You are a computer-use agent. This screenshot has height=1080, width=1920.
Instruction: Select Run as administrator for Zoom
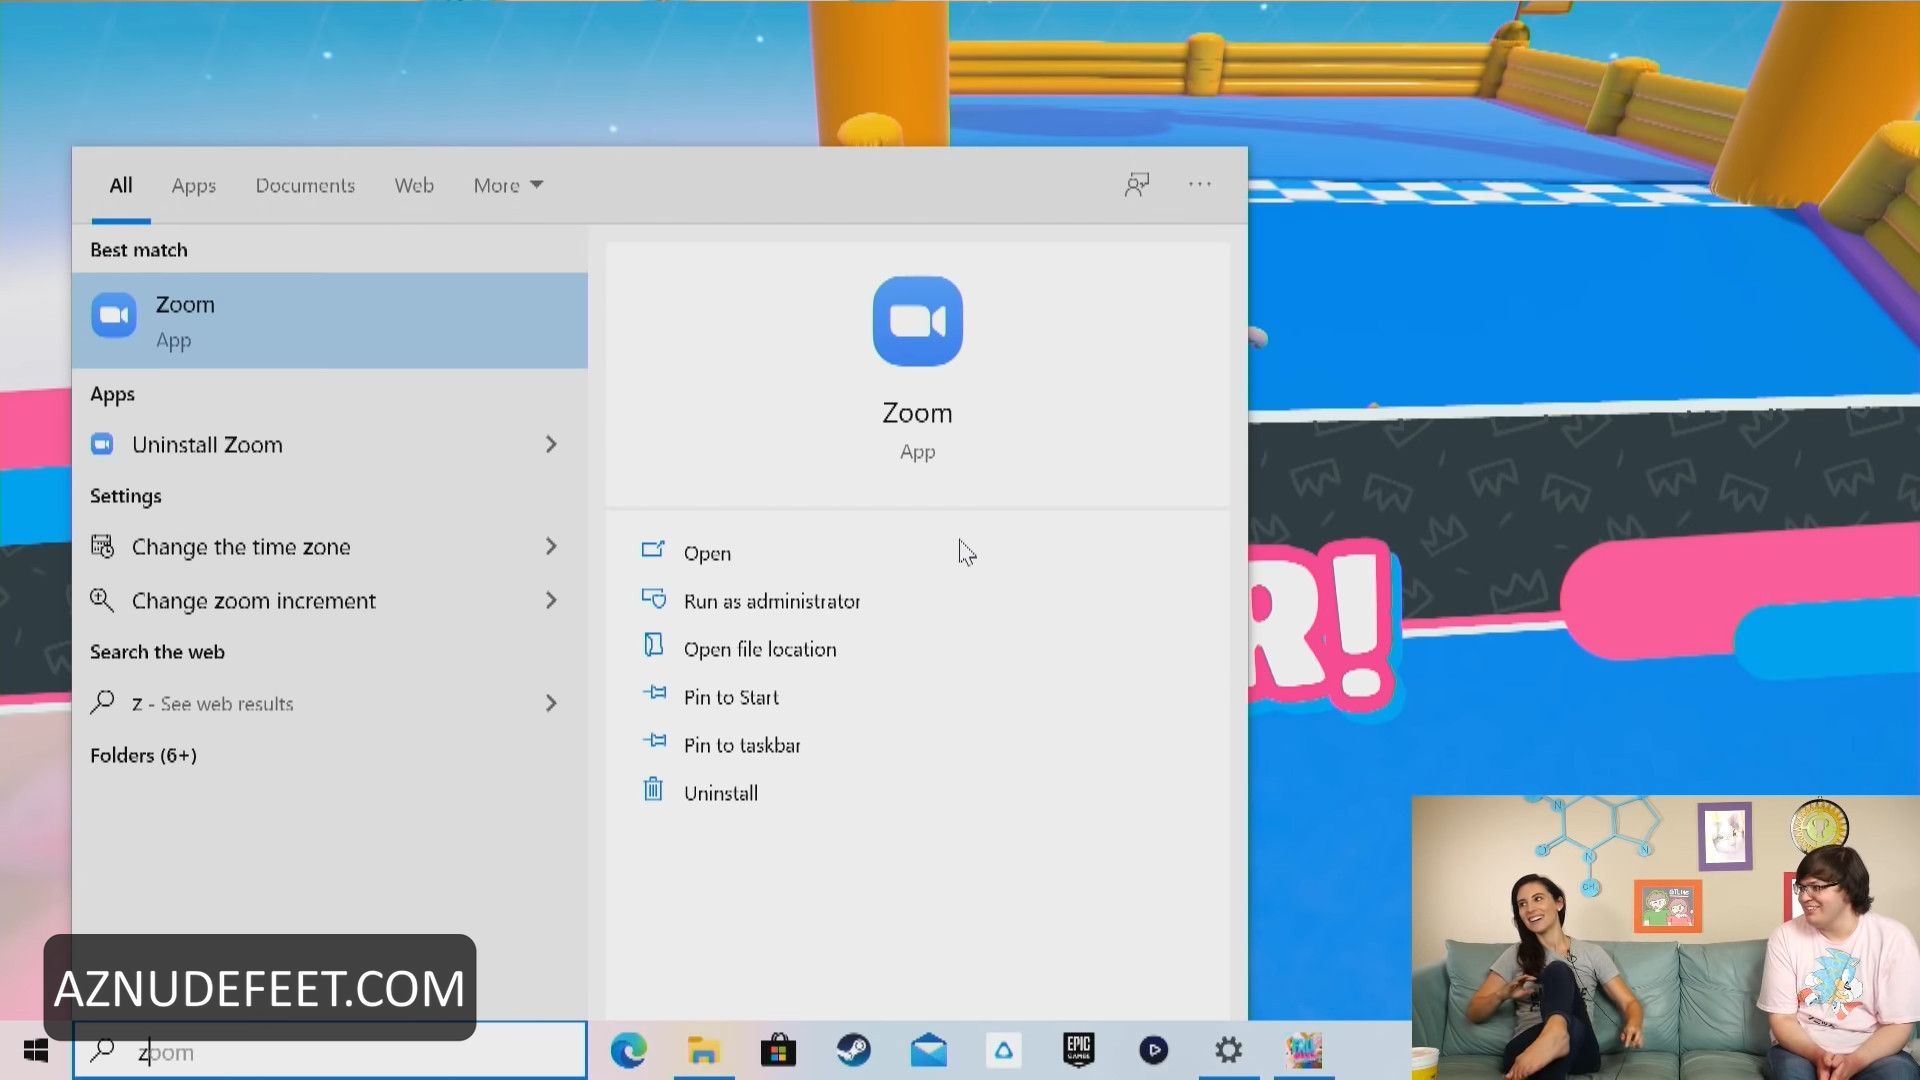point(771,601)
